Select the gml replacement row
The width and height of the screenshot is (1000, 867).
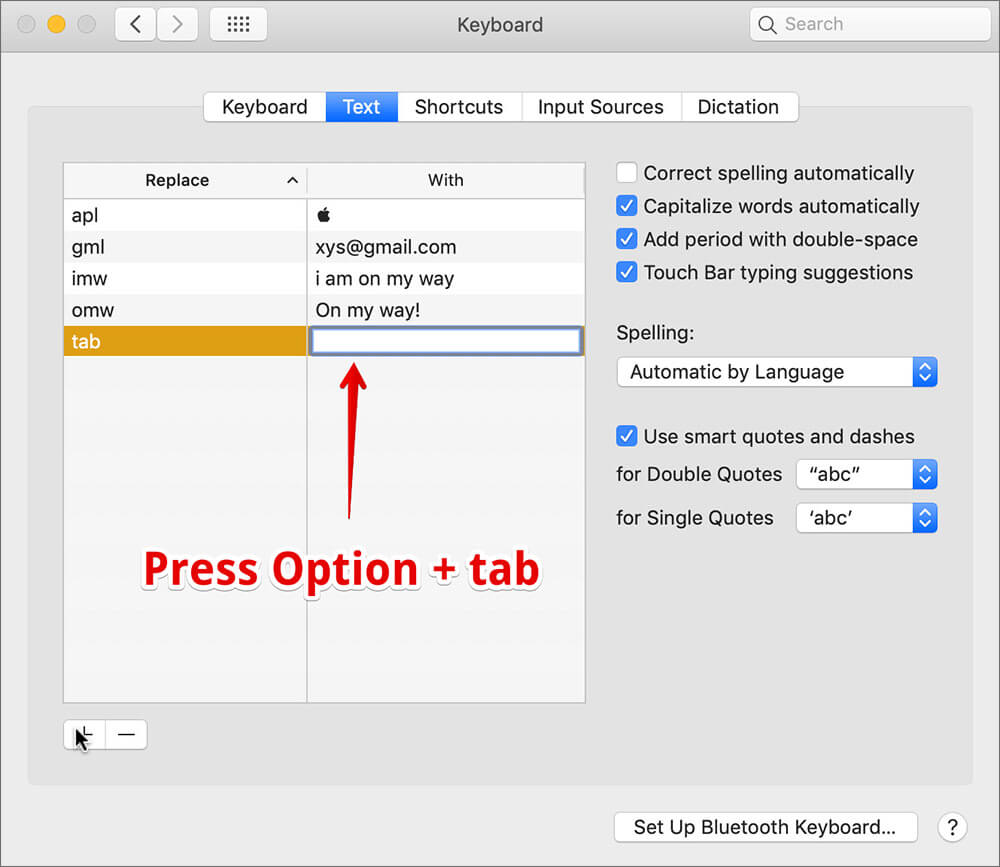(x=185, y=247)
